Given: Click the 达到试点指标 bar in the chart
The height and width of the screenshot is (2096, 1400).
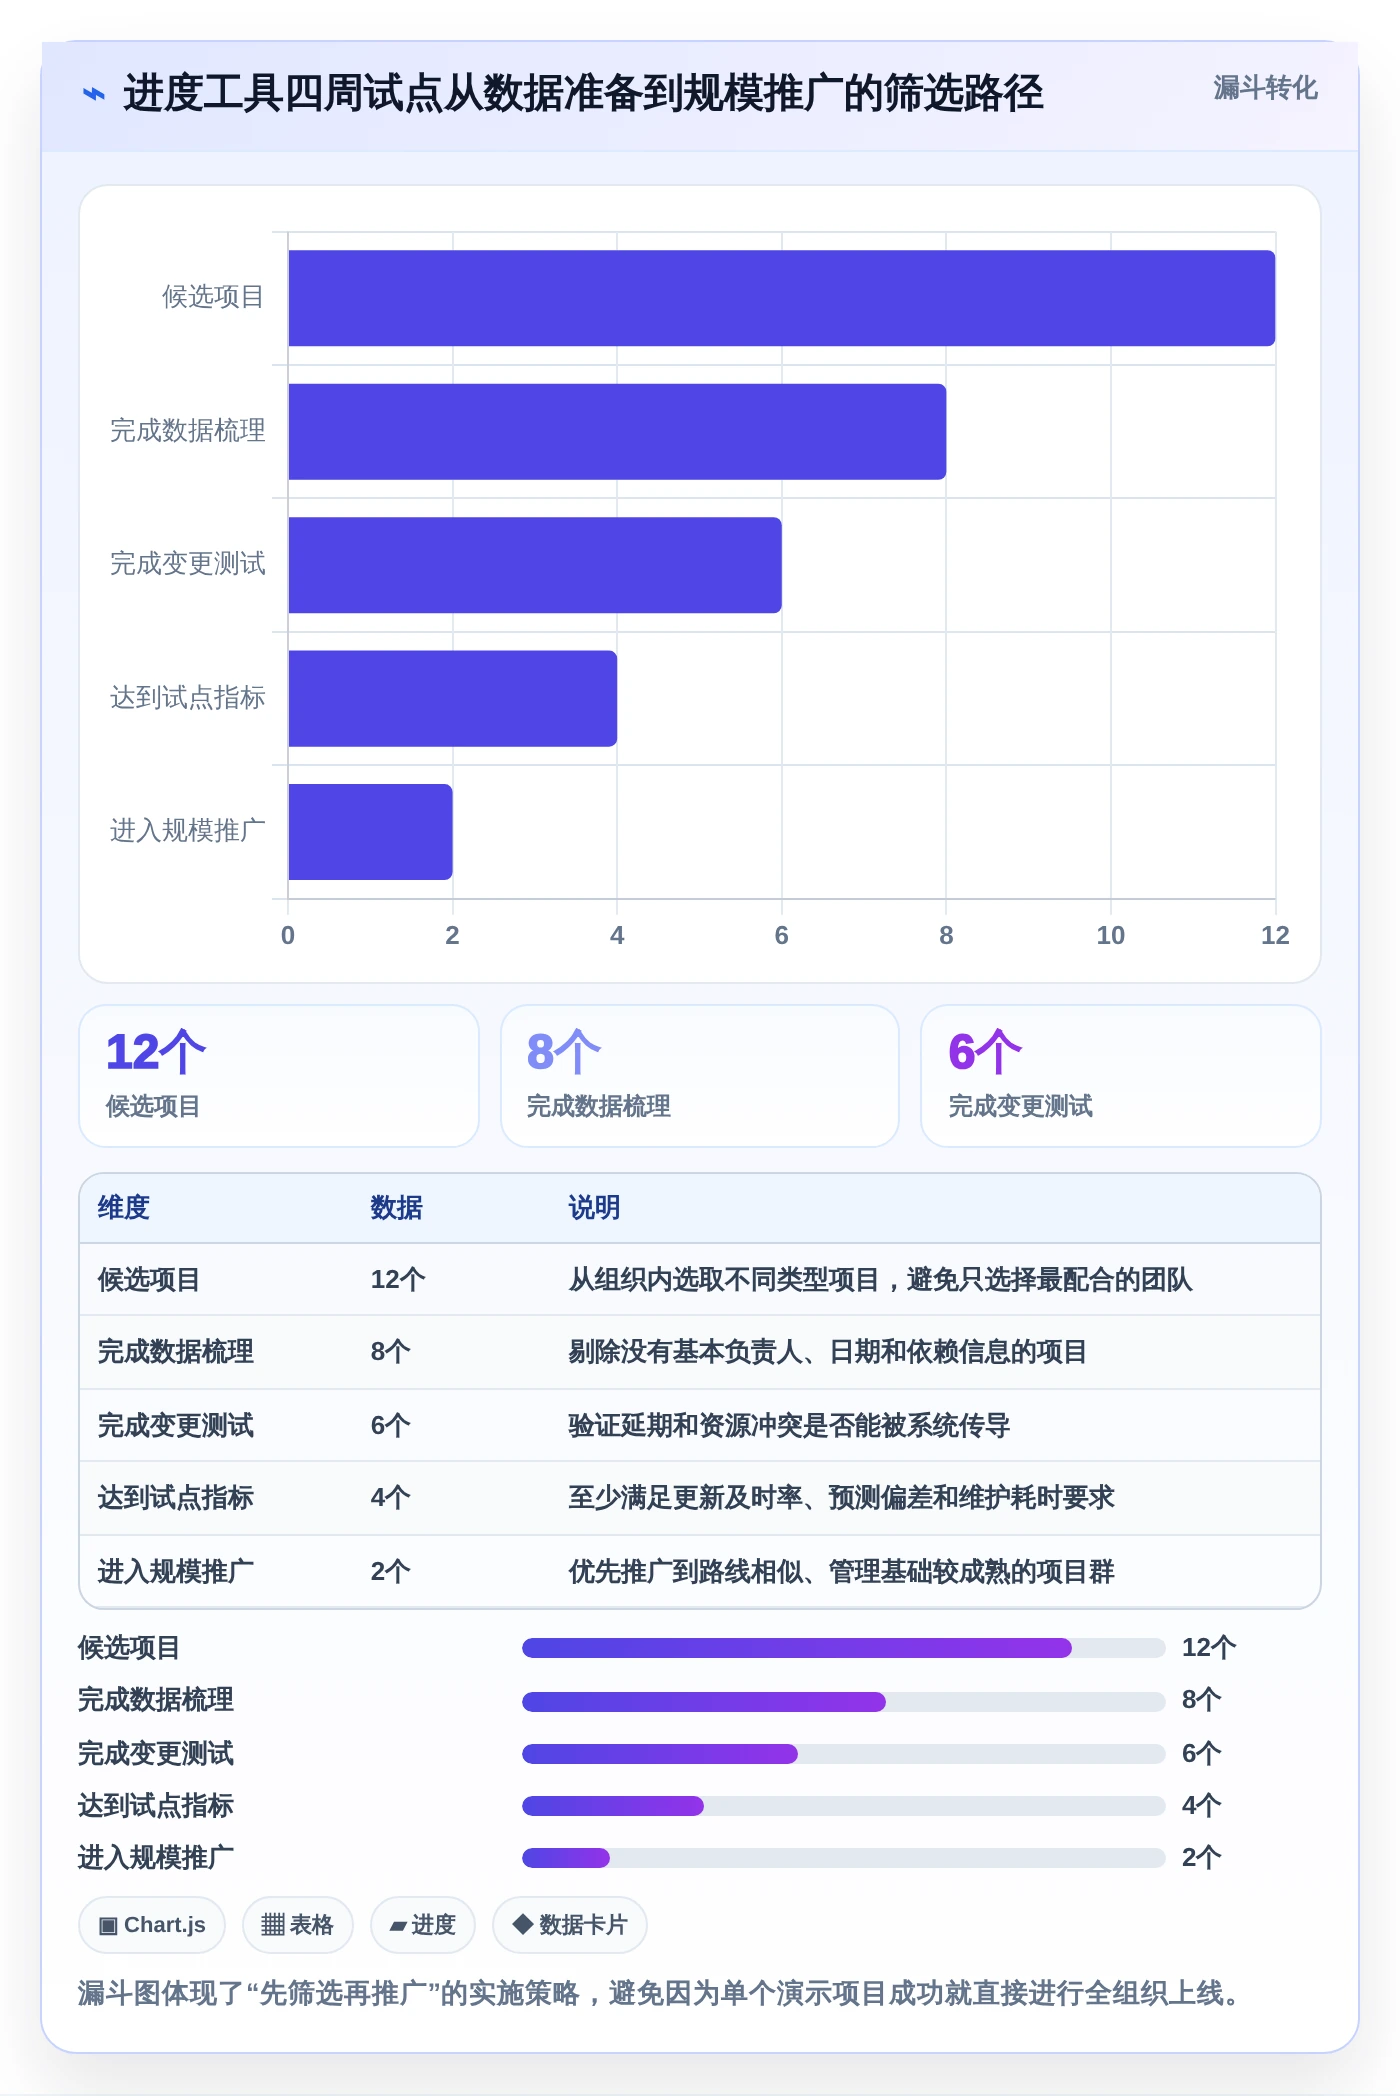Looking at the screenshot, I should pyautogui.click(x=452, y=698).
